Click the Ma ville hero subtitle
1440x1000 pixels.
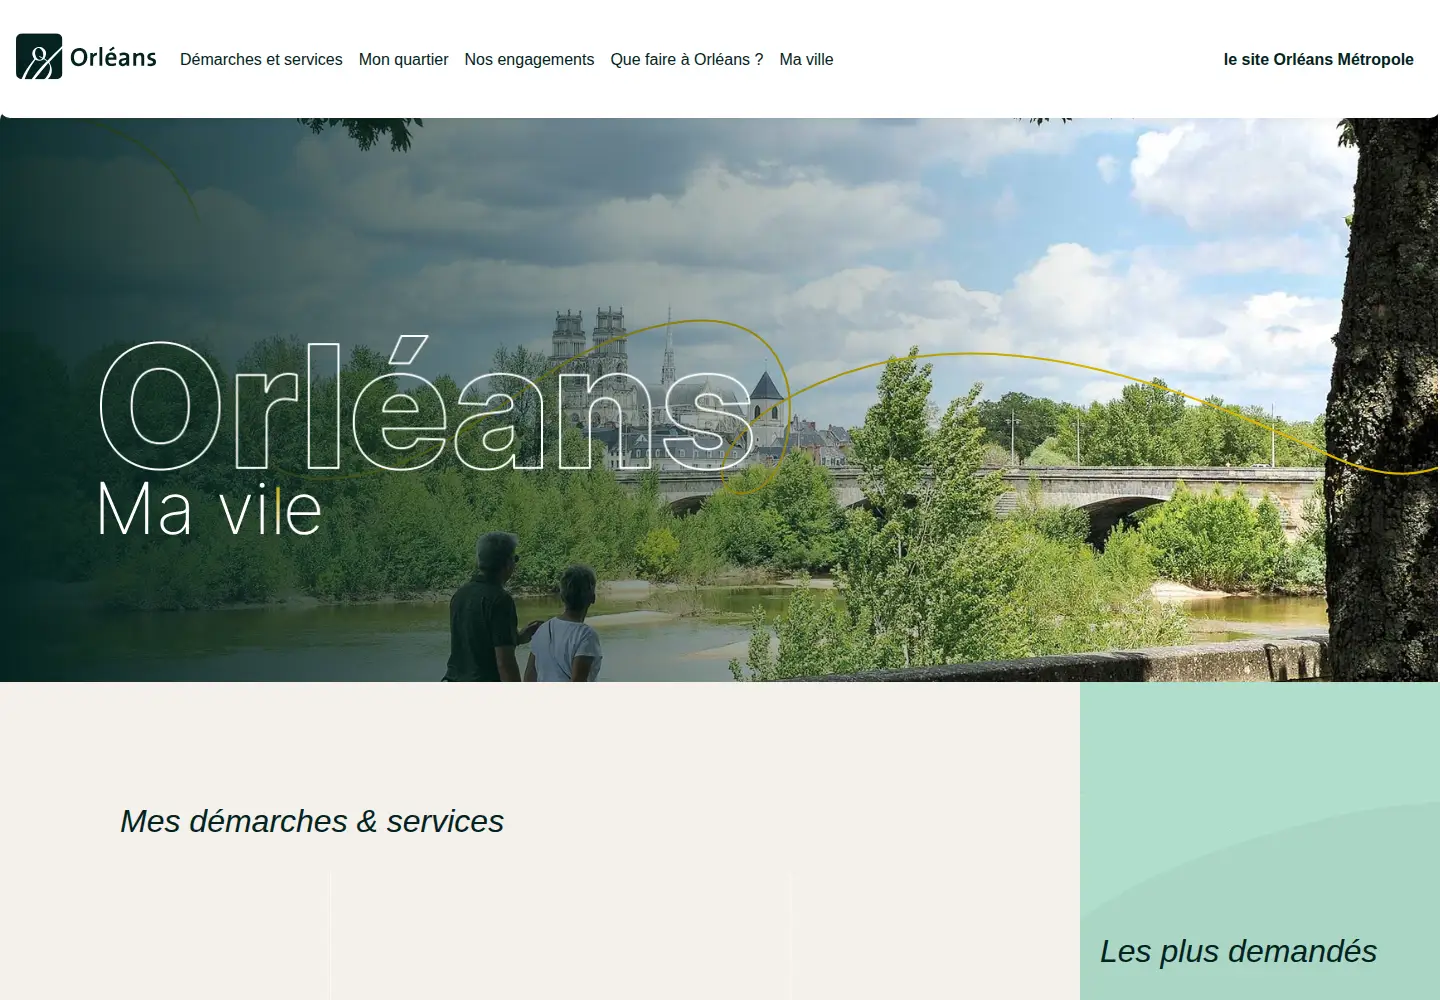pos(209,510)
